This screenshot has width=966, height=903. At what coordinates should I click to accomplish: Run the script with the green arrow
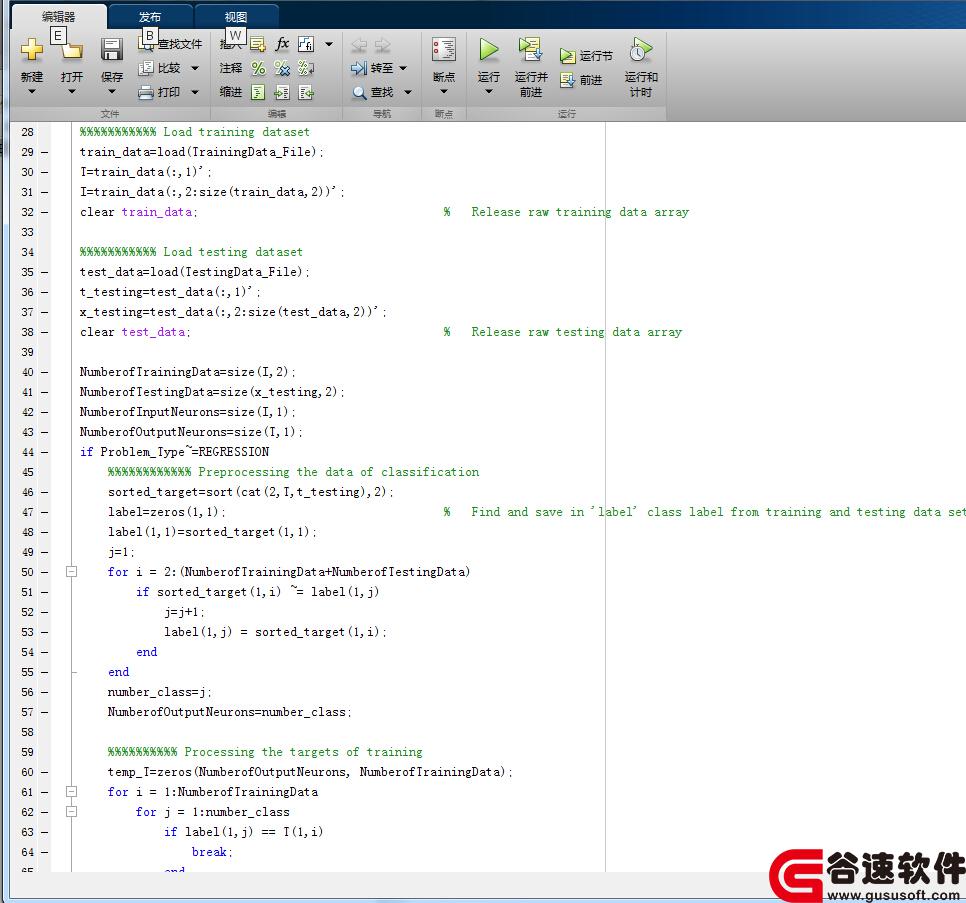[489, 49]
